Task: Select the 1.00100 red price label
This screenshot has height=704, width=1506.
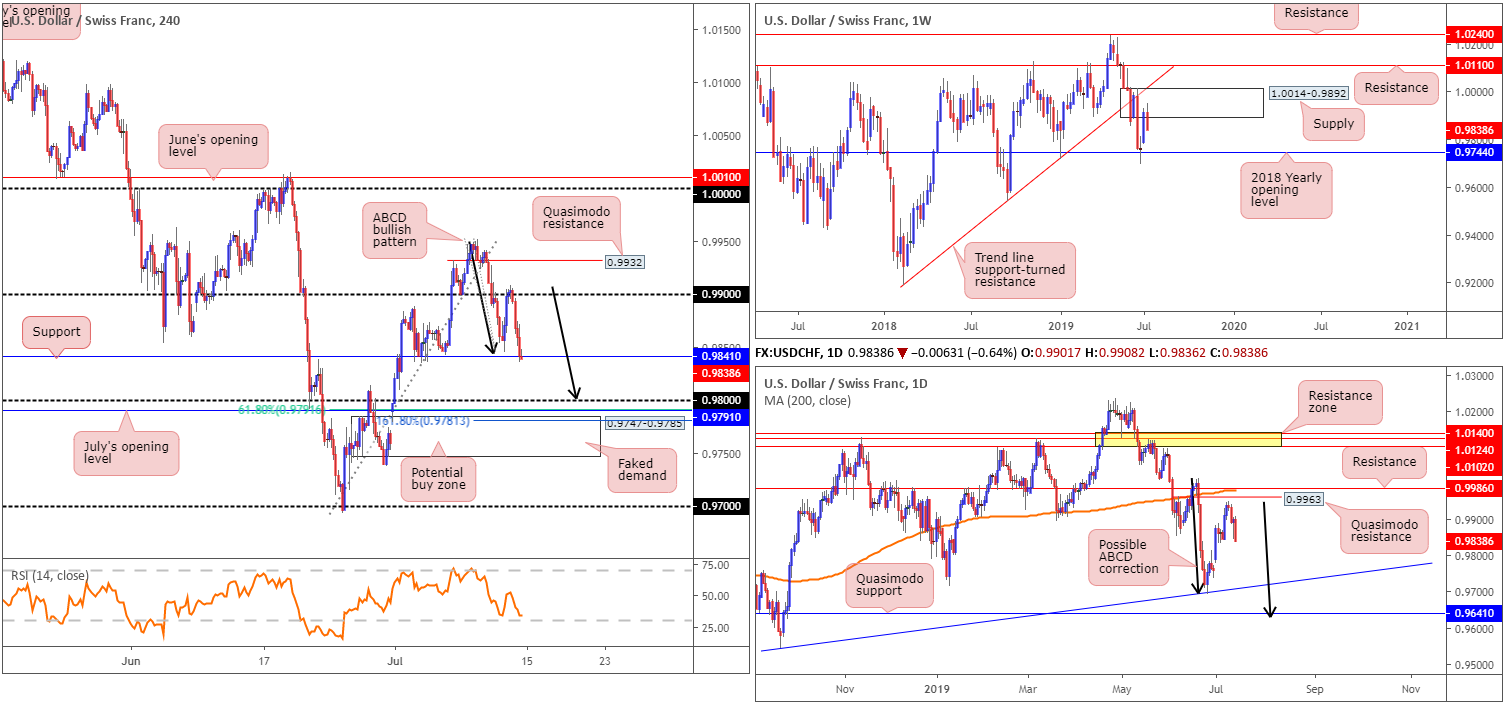Action: click(722, 178)
